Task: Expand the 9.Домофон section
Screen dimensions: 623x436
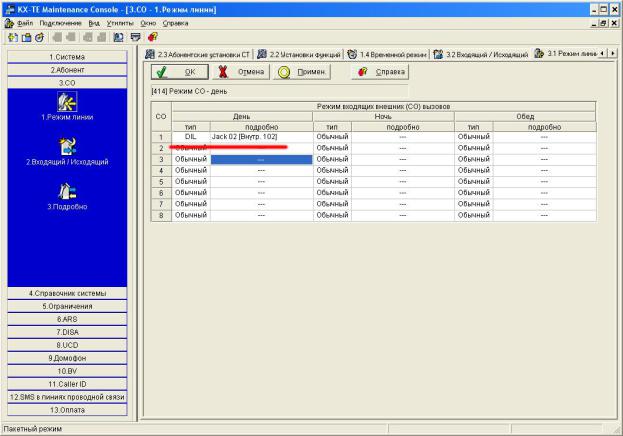Action: (x=67, y=358)
